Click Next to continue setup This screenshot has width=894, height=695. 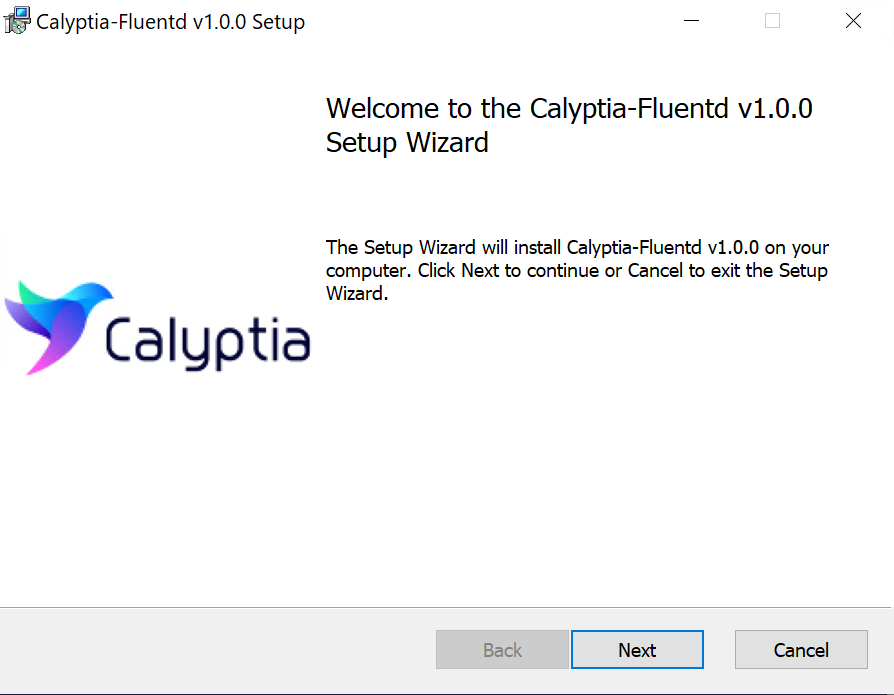pos(637,649)
